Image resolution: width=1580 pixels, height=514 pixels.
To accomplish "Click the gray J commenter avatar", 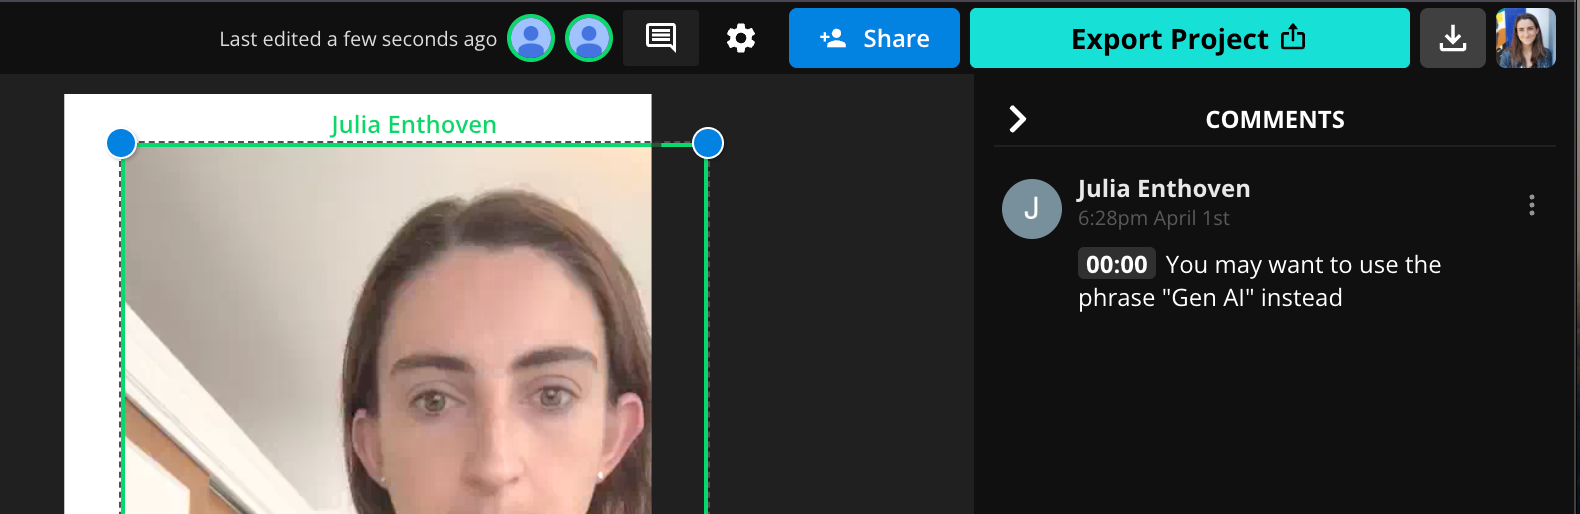I will pos(1031,209).
